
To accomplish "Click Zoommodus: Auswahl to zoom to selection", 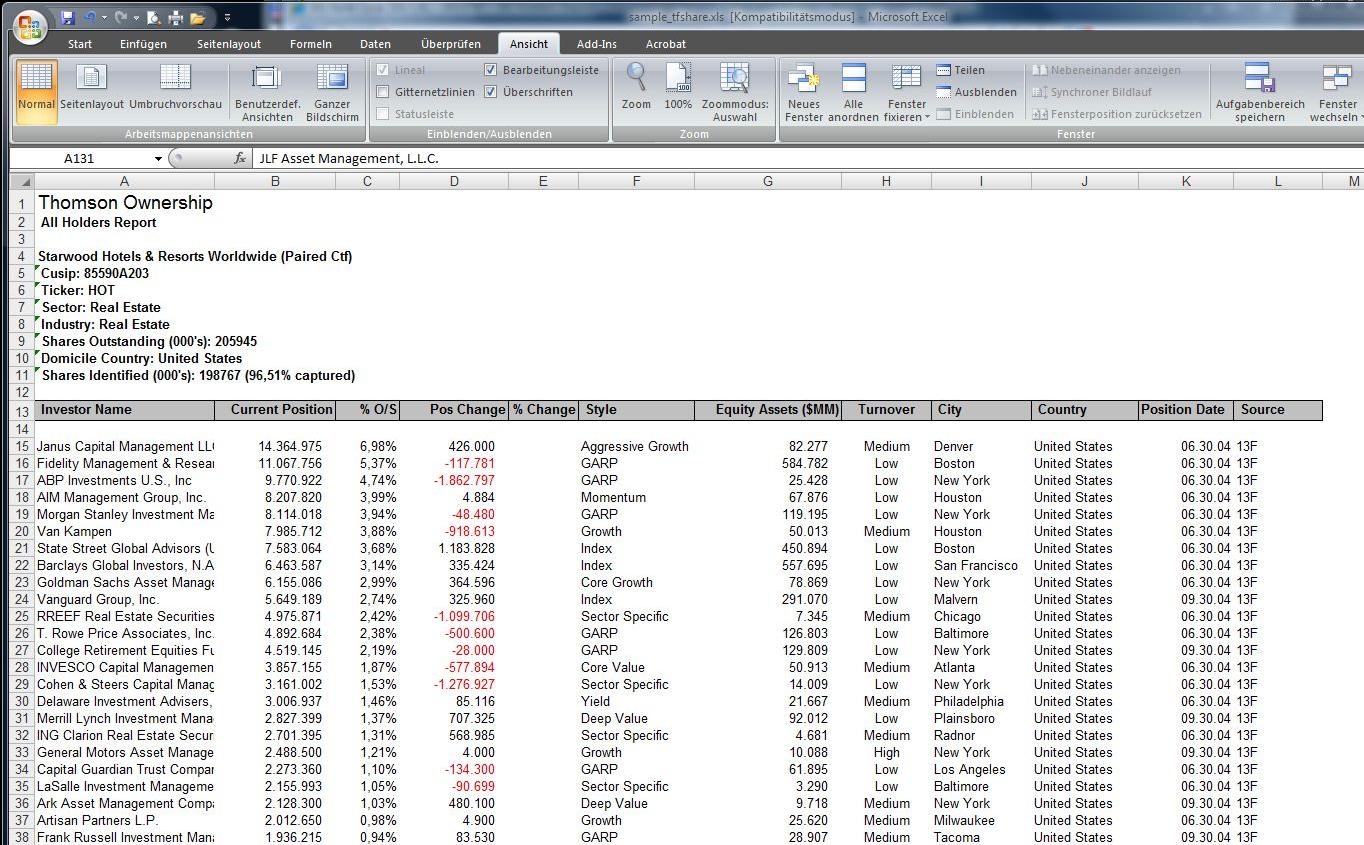I will 735,91.
